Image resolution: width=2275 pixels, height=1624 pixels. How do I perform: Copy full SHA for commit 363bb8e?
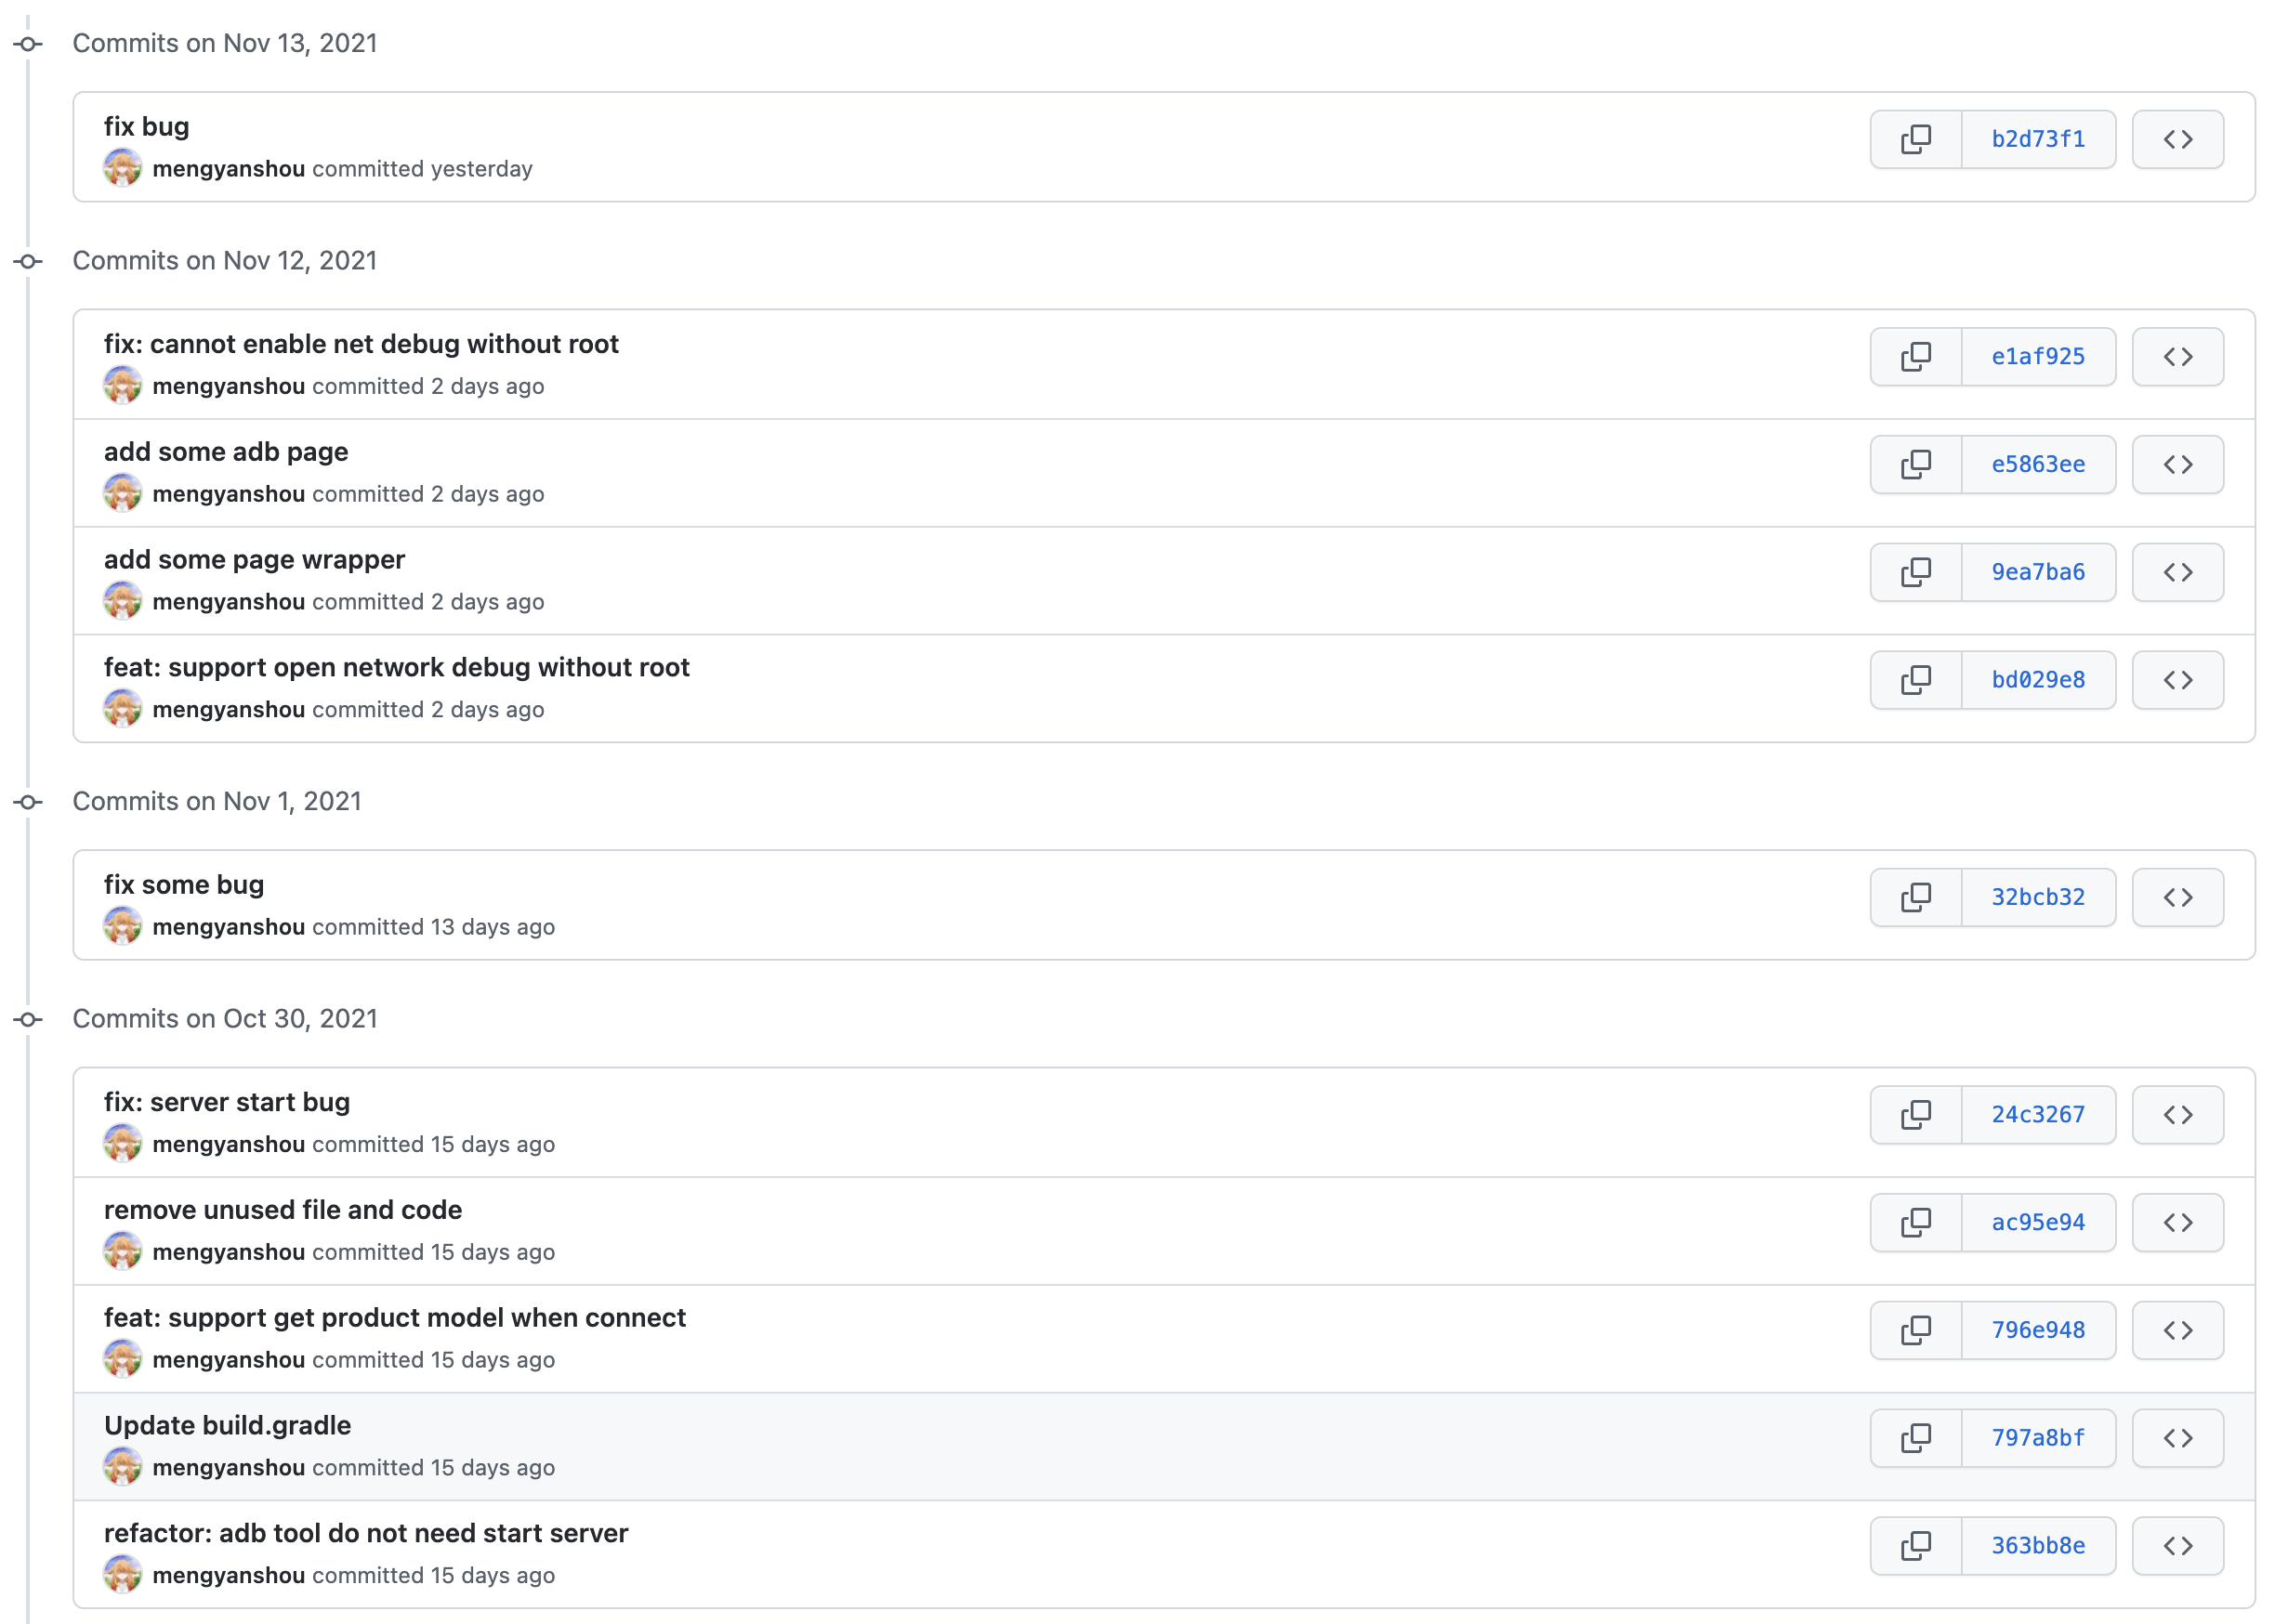pos(1915,1546)
